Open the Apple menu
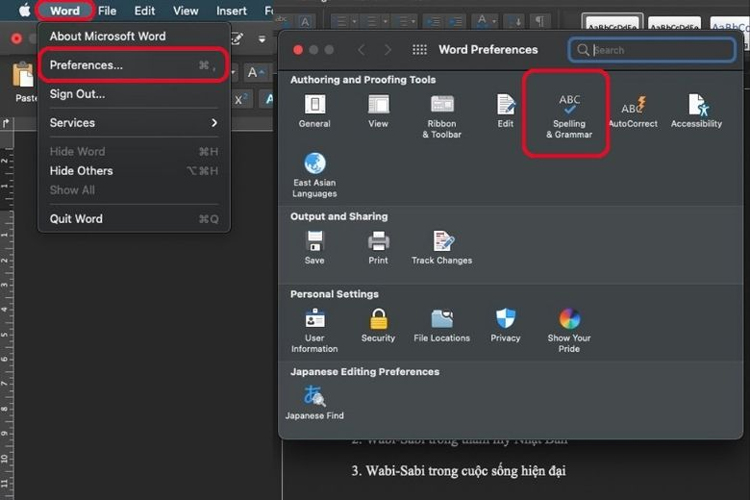Screen dimensions: 750x500 tap(22, 11)
